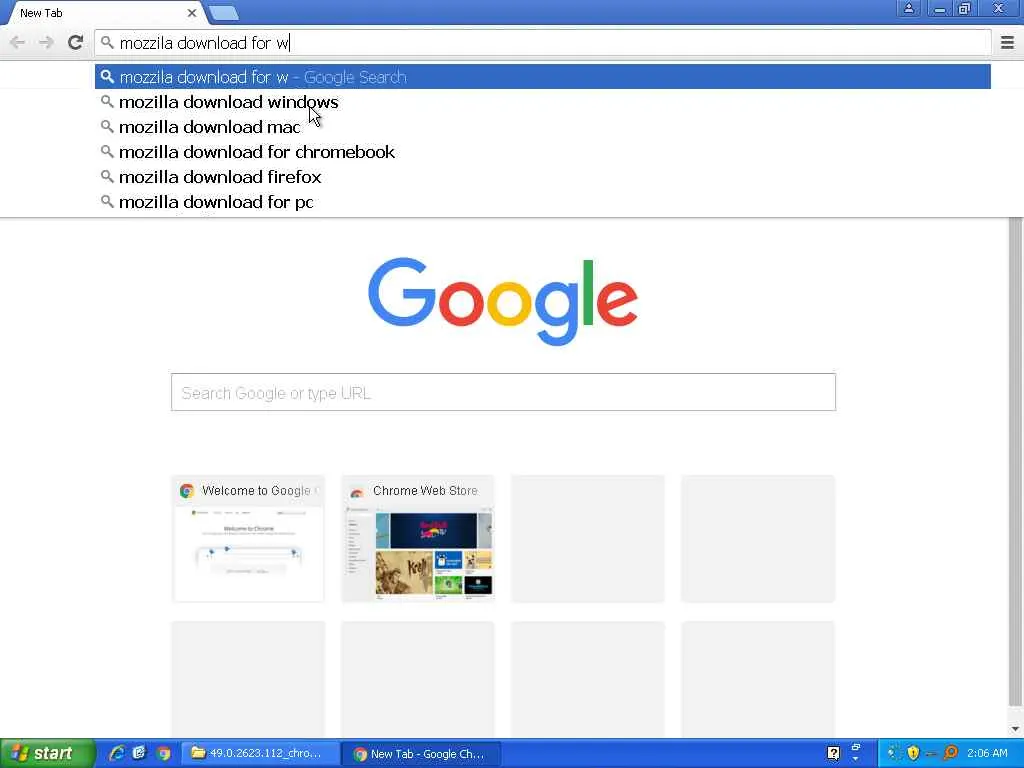1024x768 pixels.
Task: Click the Chrome user profile icon
Action: (908, 9)
